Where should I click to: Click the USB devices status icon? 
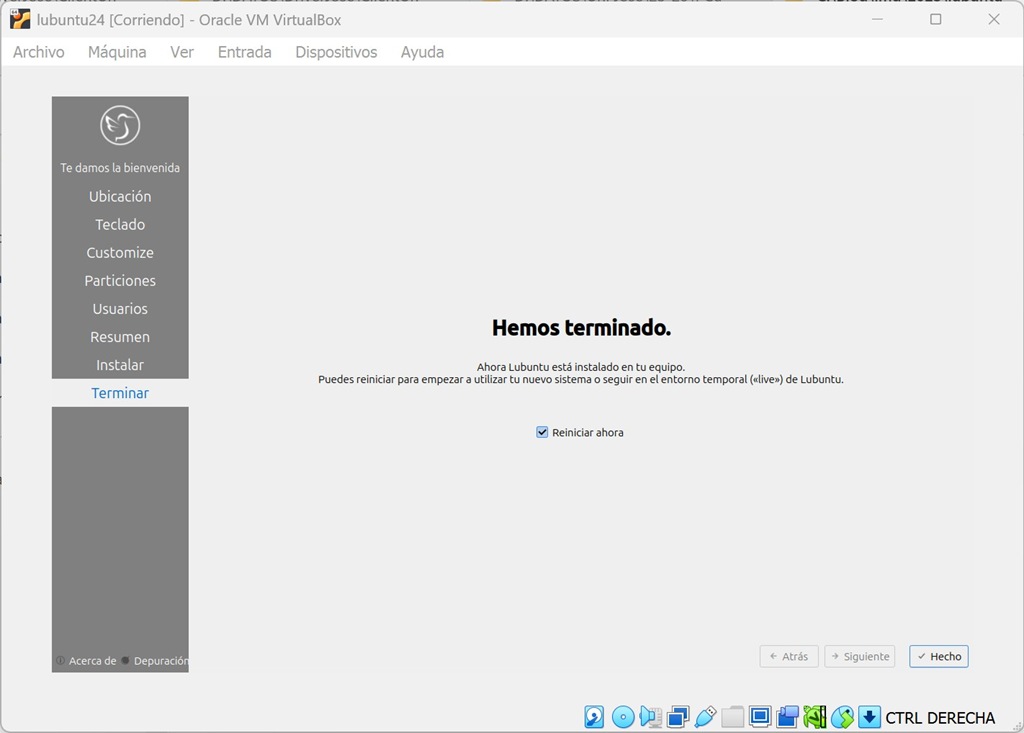point(706,717)
